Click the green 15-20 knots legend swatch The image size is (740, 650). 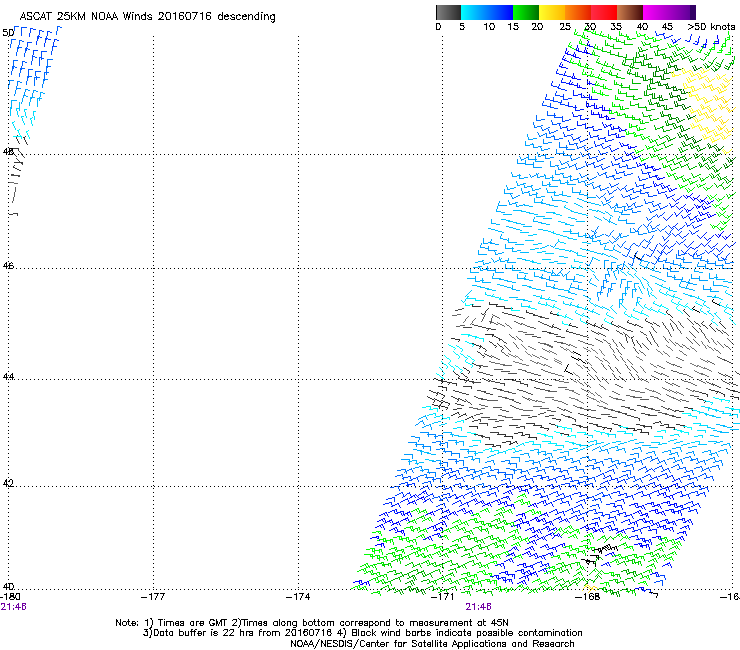(526, 12)
